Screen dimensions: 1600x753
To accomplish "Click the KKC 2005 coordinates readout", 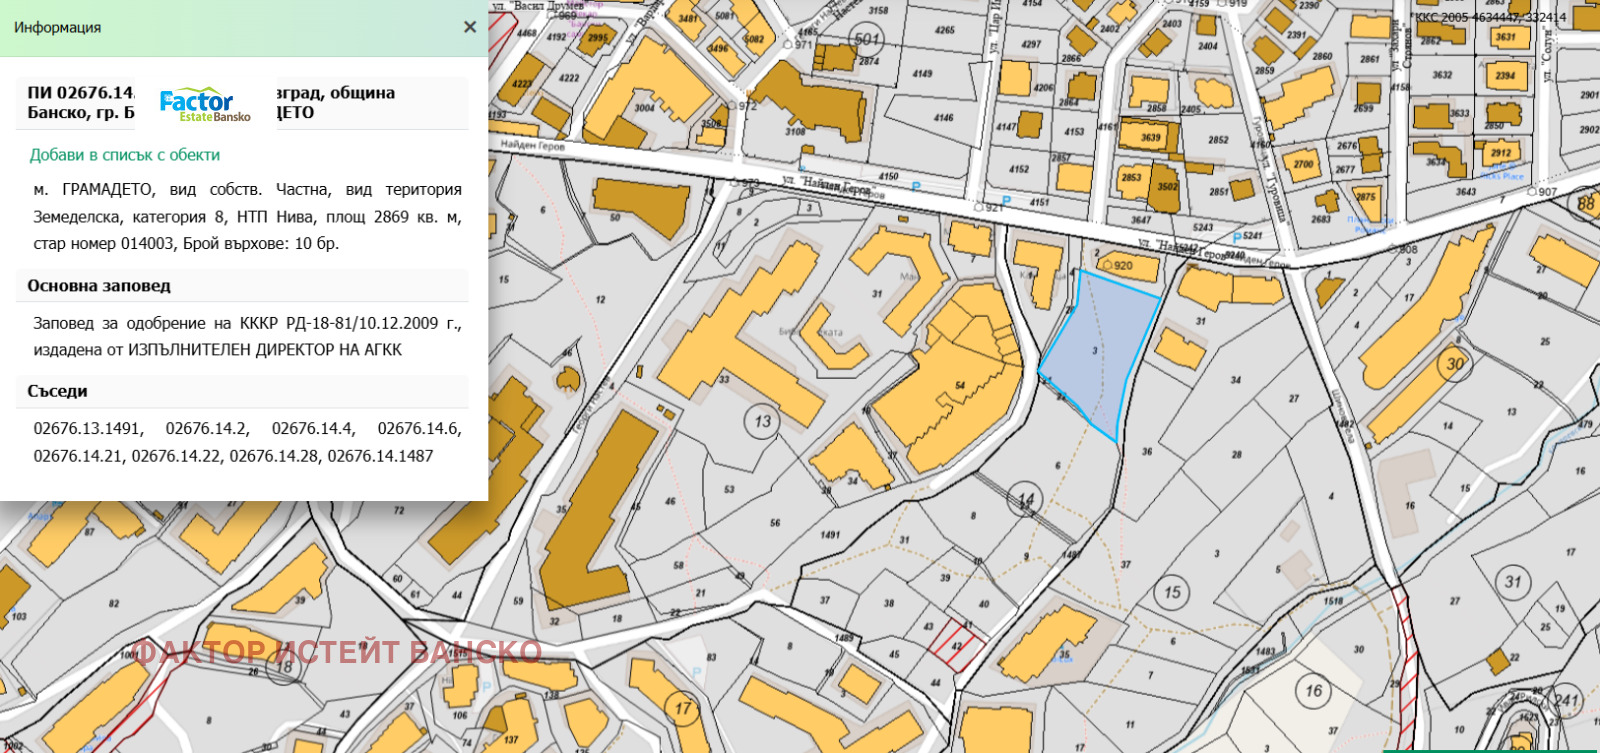I will (1488, 17).
